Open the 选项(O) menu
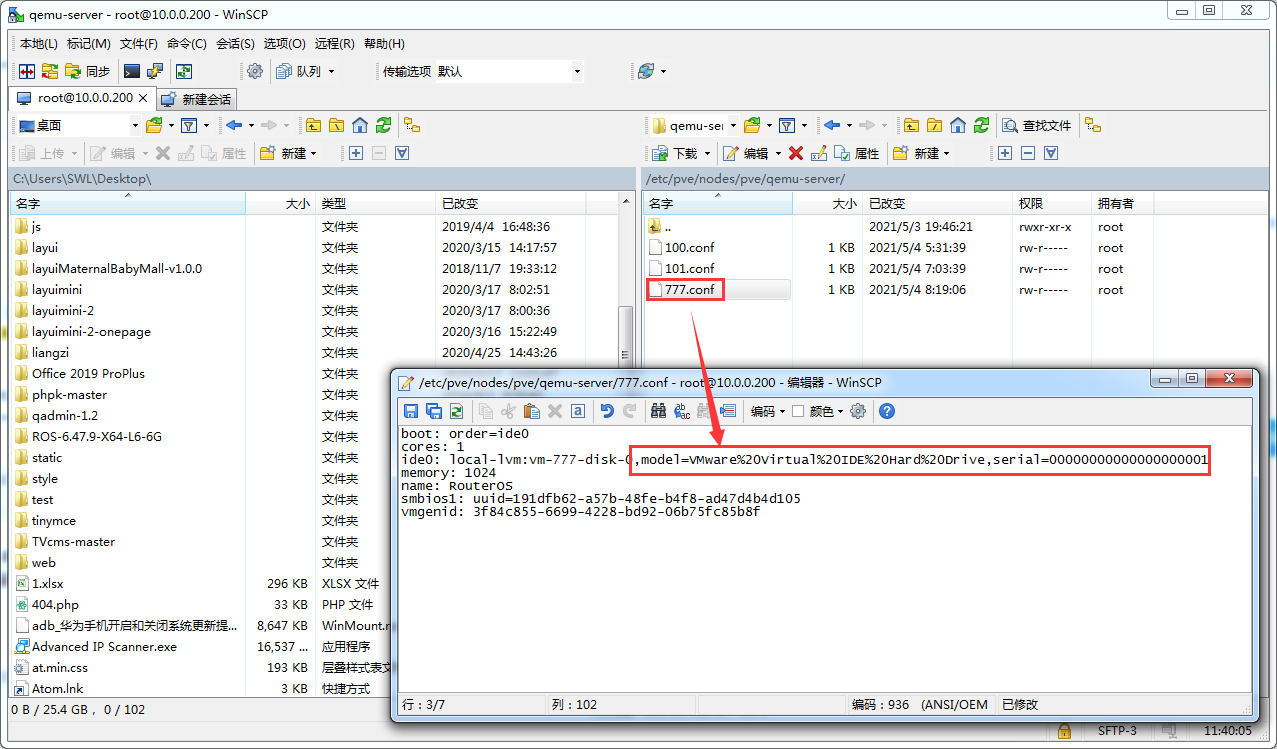Image resolution: width=1277 pixels, height=749 pixels. click(x=285, y=44)
